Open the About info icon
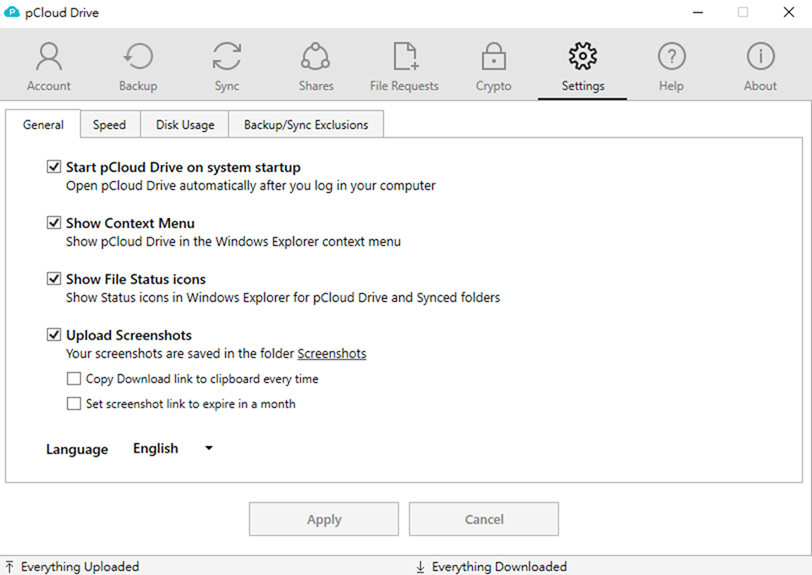 pyautogui.click(x=760, y=57)
